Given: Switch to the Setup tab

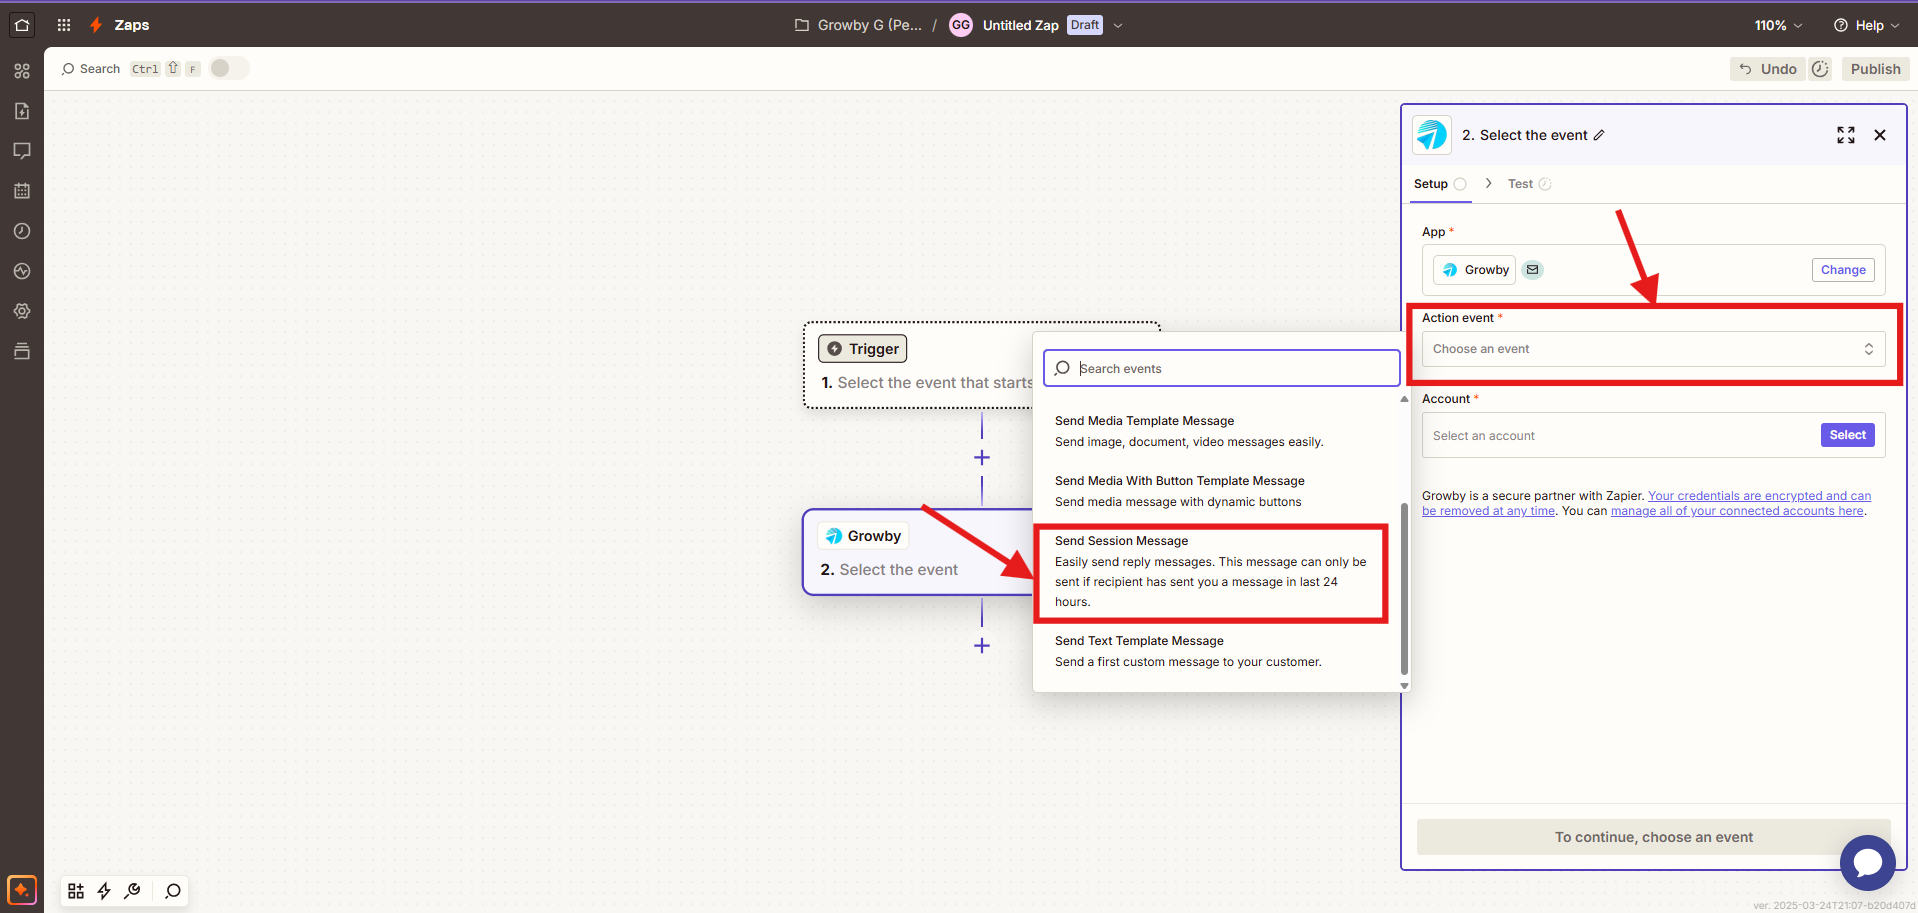Looking at the screenshot, I should [1440, 184].
